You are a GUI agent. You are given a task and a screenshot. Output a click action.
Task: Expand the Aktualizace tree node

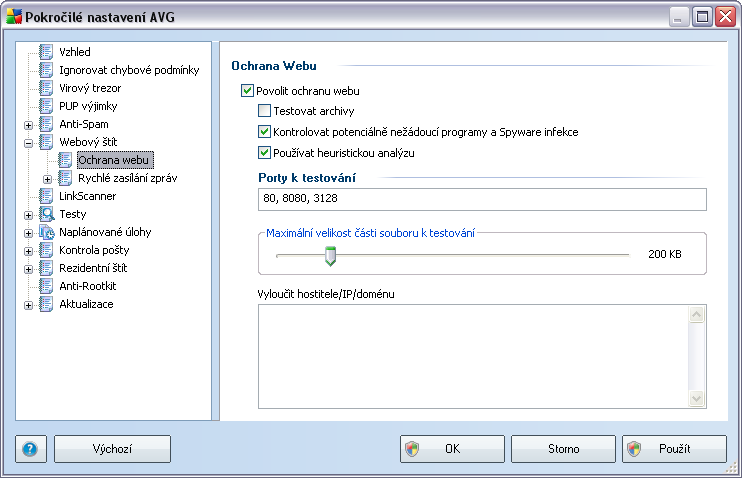(28, 305)
